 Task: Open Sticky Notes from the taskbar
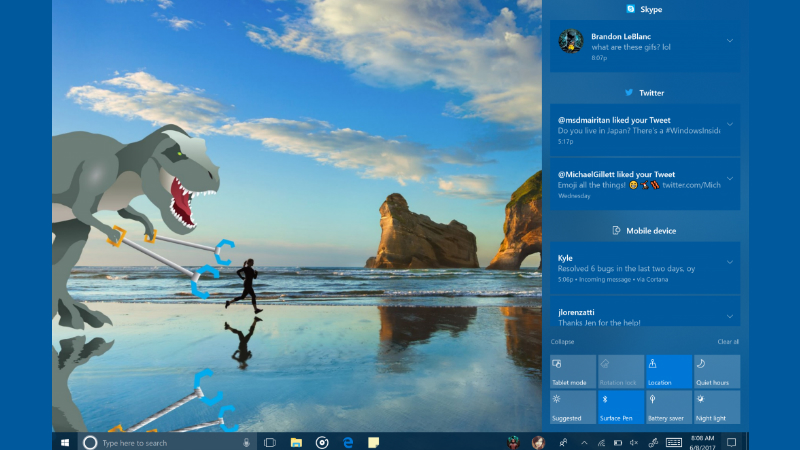pyautogui.click(x=373, y=441)
